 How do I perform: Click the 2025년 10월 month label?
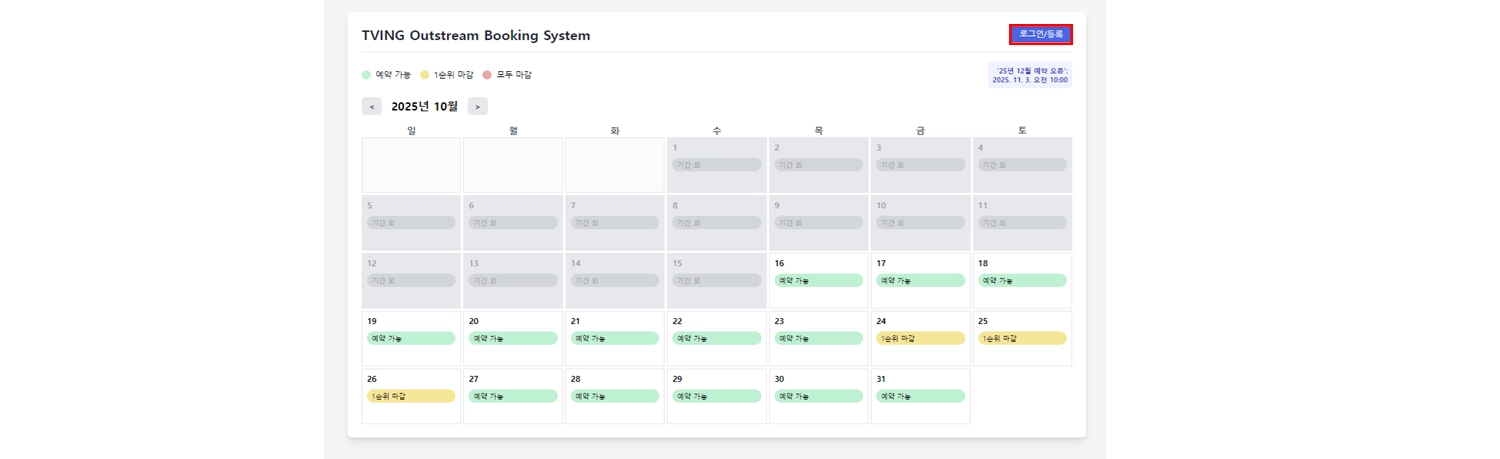point(424,106)
